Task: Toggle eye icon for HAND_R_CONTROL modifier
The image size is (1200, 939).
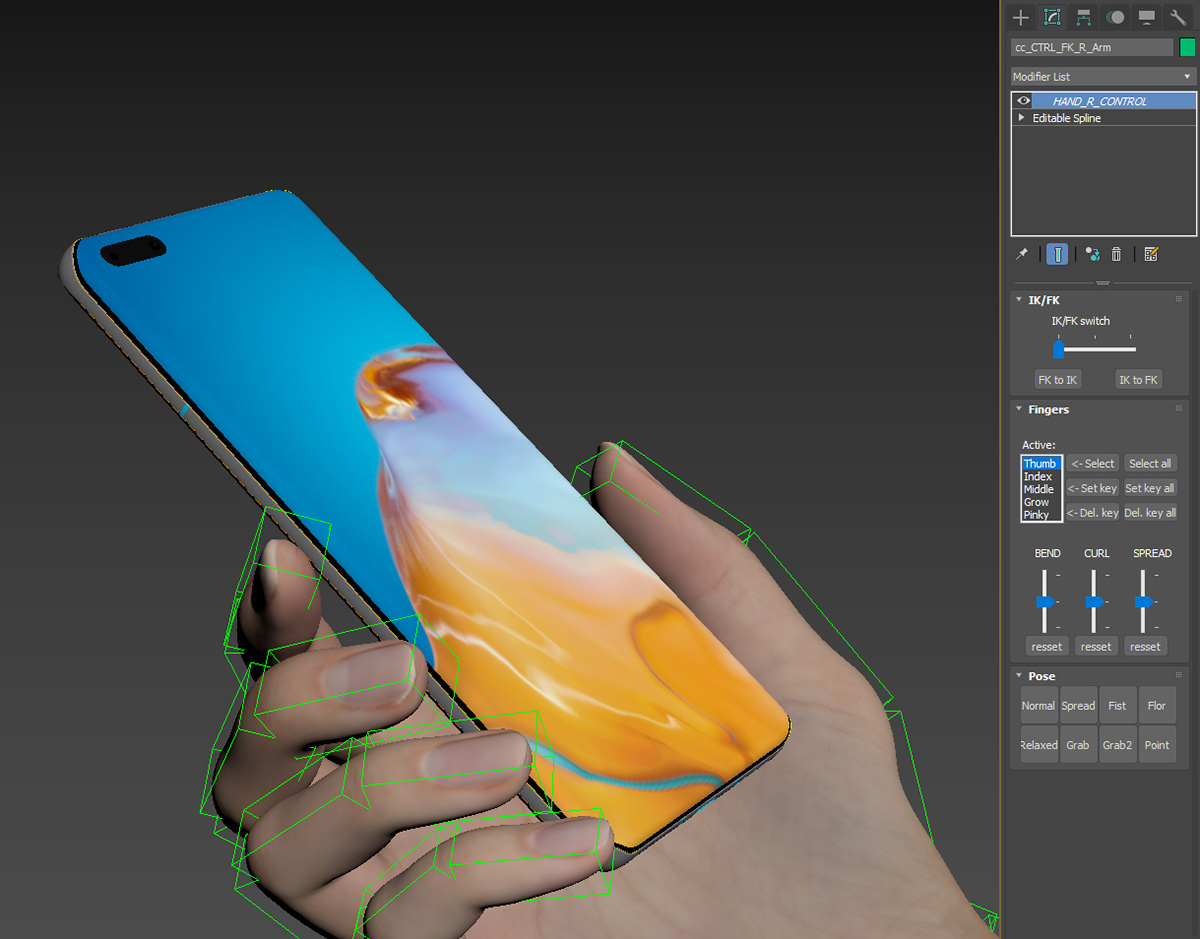Action: click(x=1023, y=101)
